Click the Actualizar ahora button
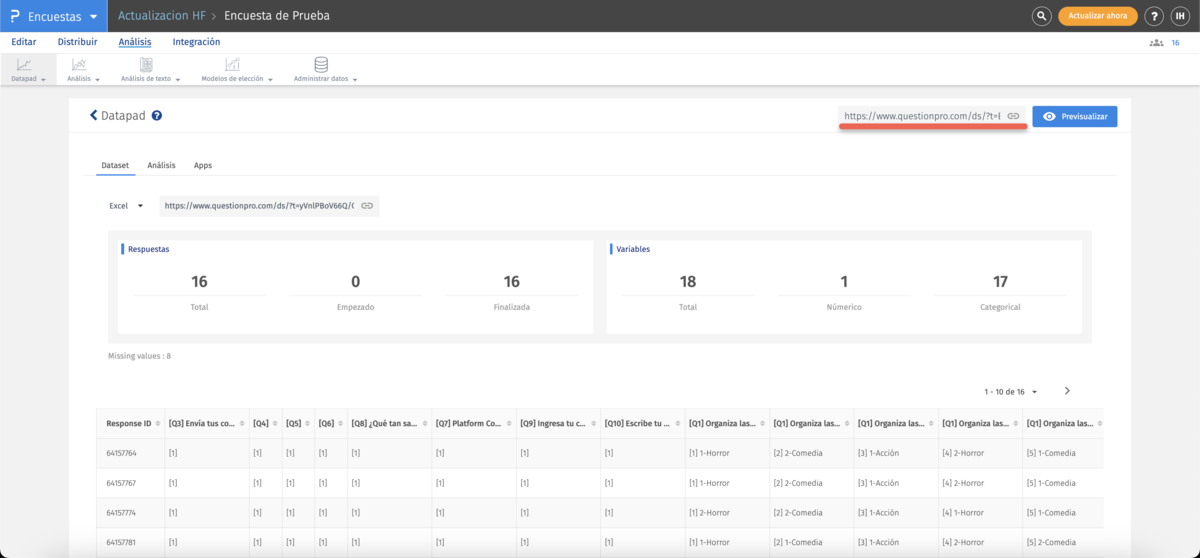The height and width of the screenshot is (558, 1200). tap(1098, 16)
